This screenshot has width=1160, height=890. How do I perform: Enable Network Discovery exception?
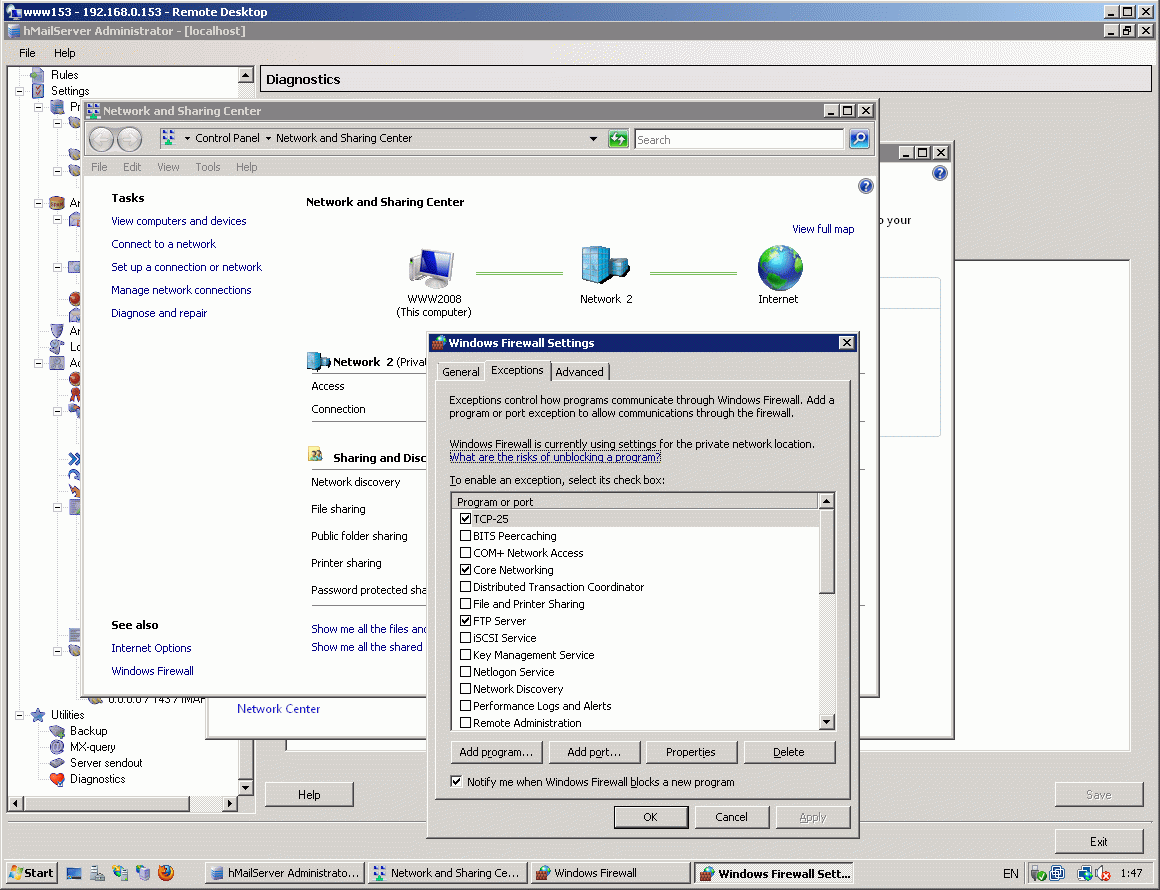(x=465, y=689)
